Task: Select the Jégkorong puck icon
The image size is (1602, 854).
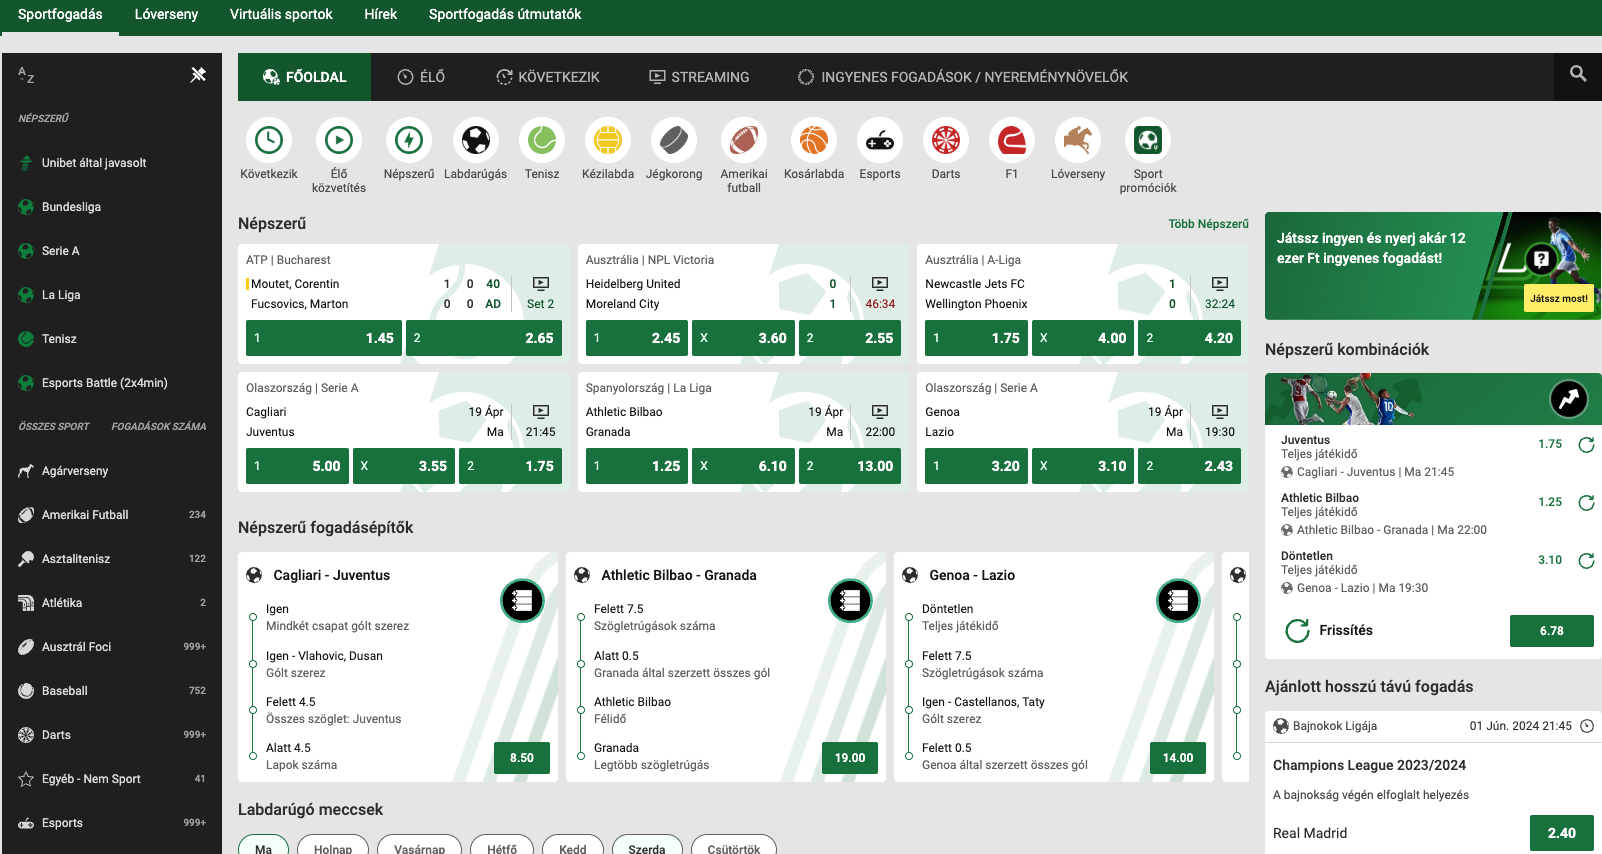Action: coord(674,141)
